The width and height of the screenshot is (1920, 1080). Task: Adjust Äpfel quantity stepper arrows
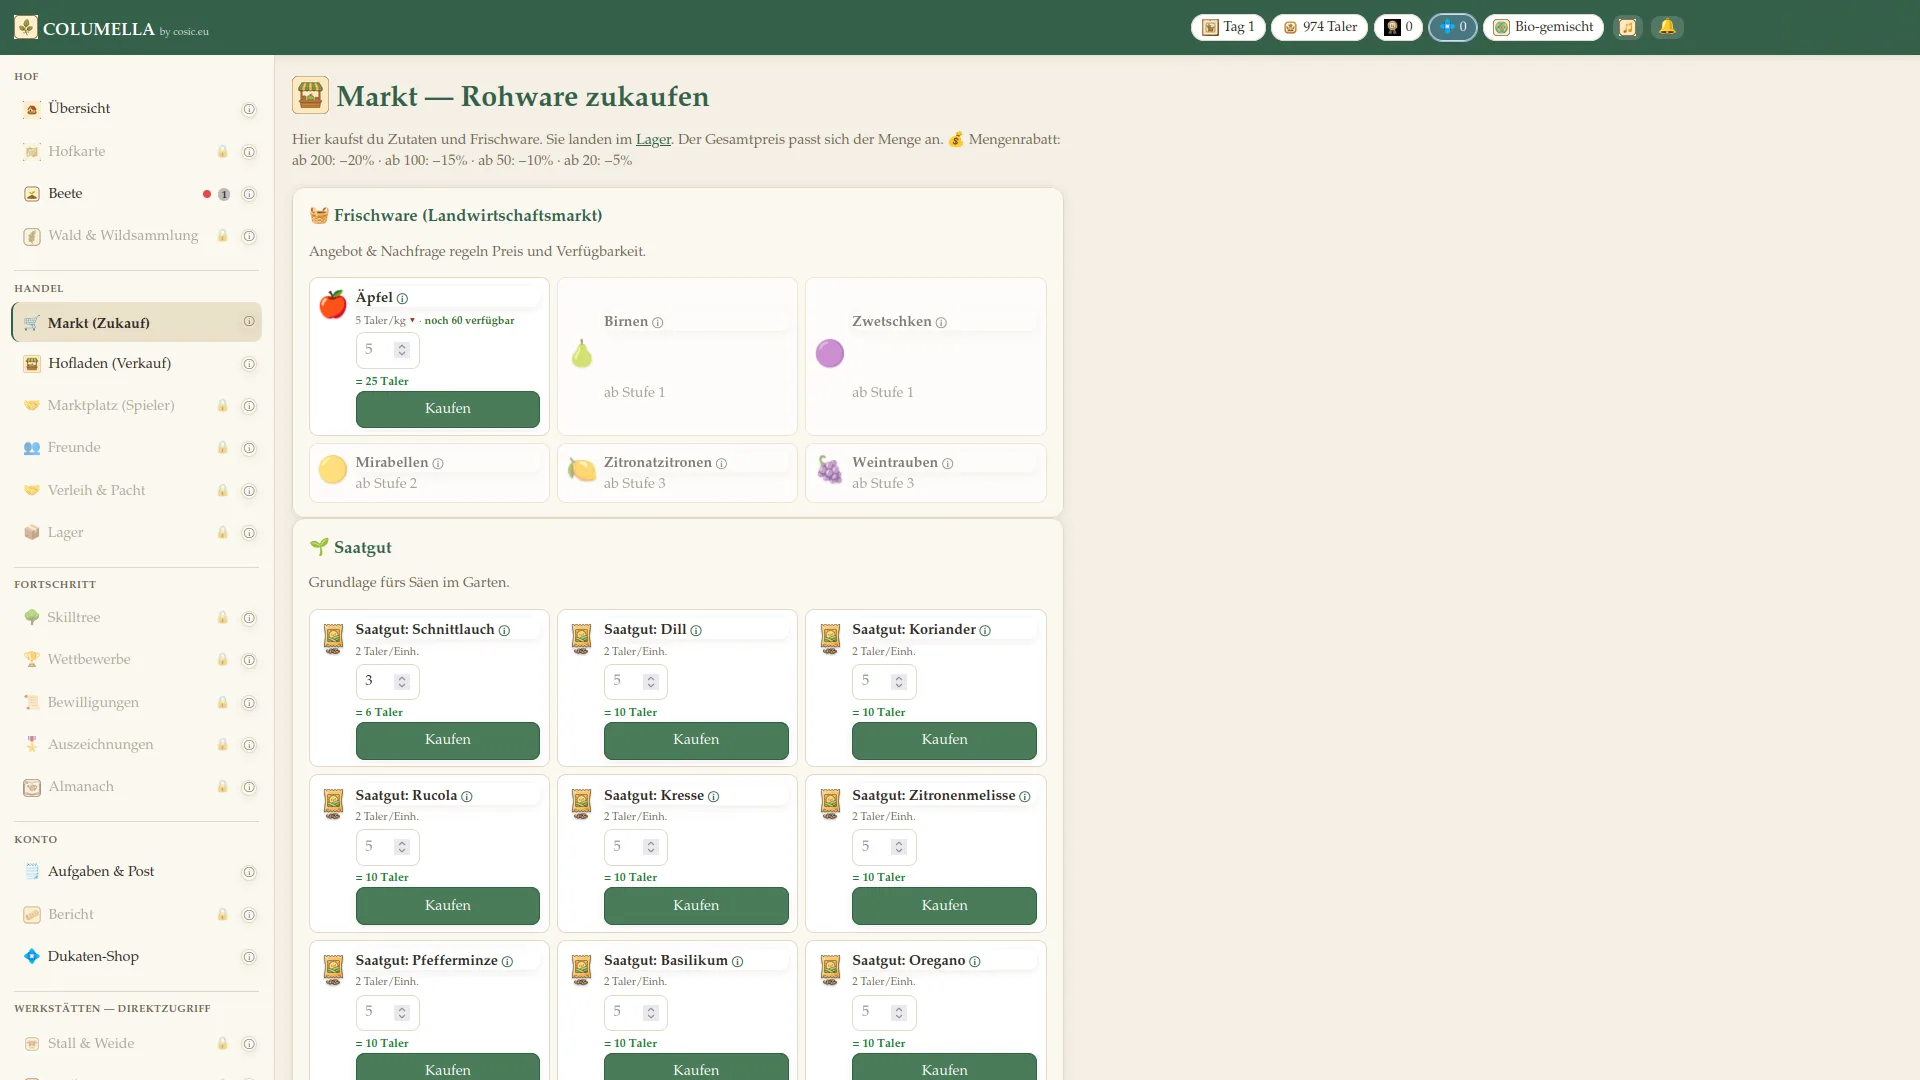pos(402,350)
